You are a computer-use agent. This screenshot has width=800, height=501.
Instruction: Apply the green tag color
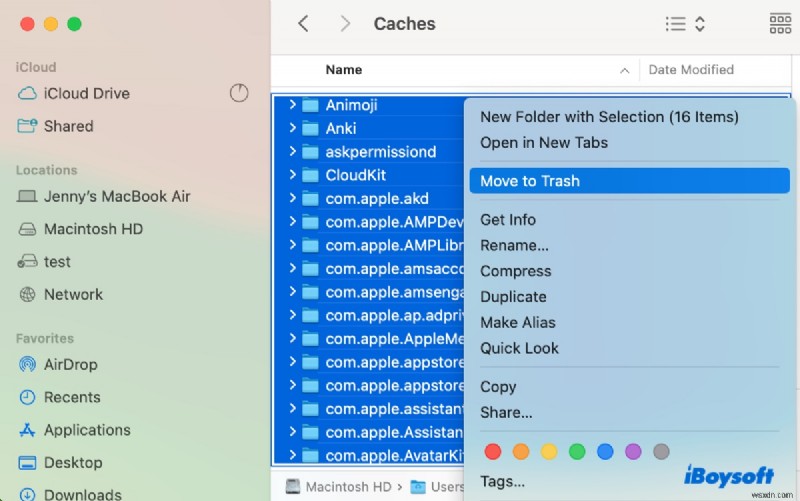pos(577,452)
